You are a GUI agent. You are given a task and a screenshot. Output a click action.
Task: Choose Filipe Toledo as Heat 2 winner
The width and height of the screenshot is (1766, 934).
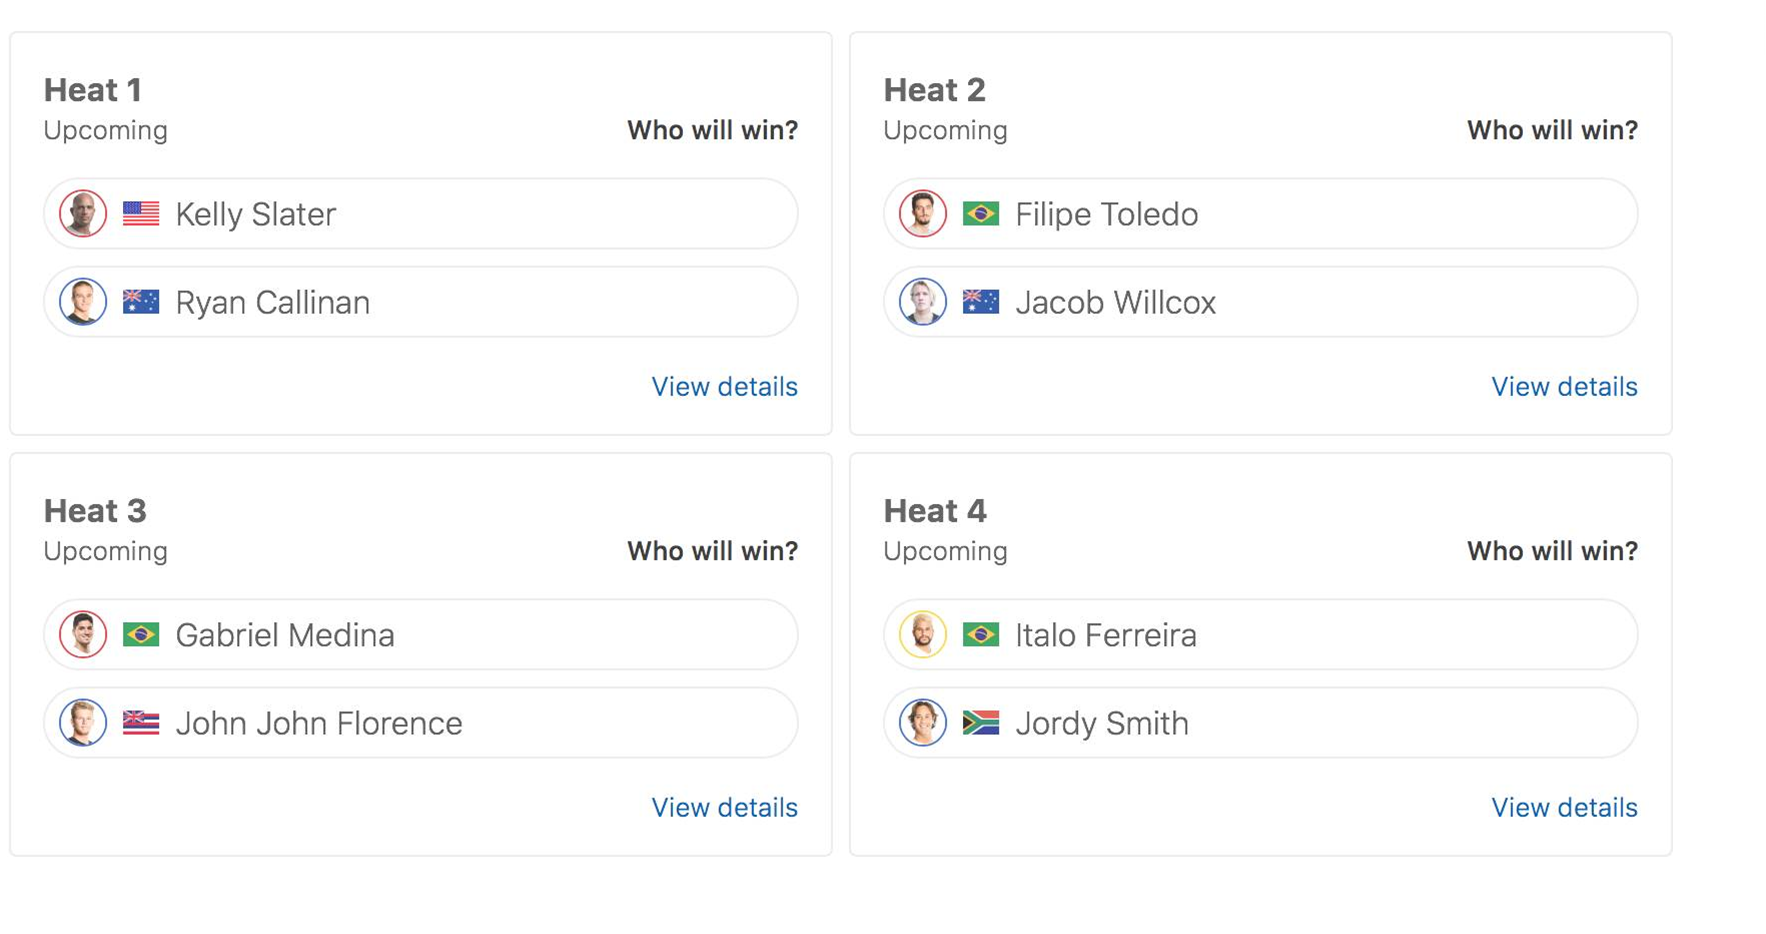pos(1261,214)
